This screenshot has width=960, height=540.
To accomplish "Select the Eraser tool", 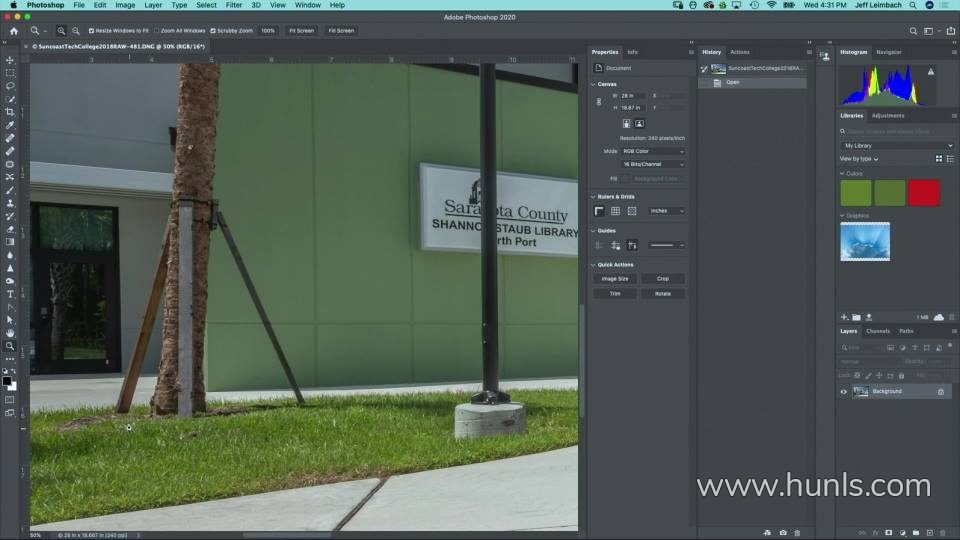I will coord(10,229).
